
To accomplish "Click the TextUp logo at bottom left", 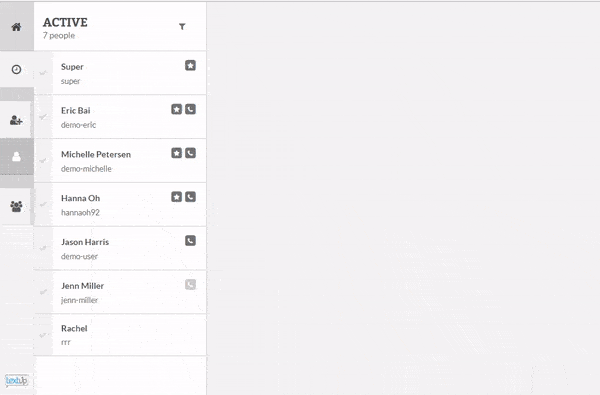I will [16, 380].
